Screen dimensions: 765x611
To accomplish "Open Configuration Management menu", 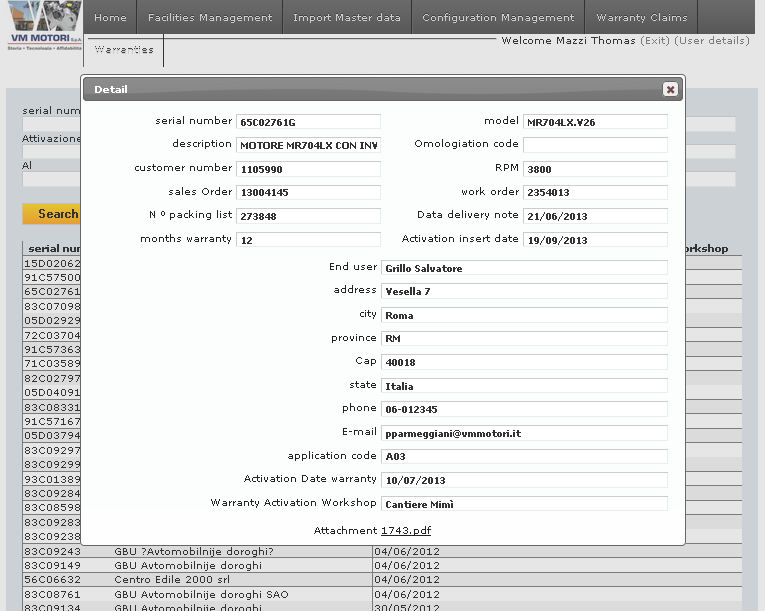I will pos(498,17).
